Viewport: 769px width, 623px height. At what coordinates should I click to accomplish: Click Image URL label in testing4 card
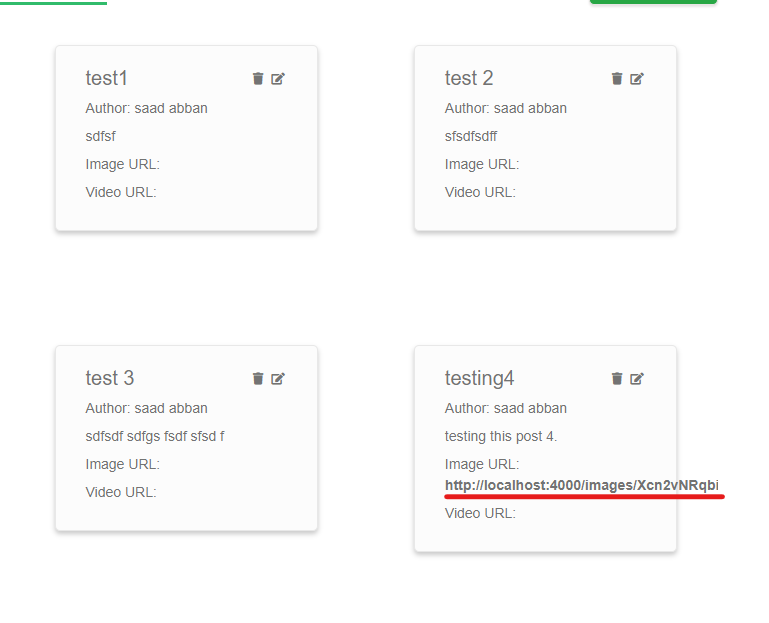click(x=482, y=464)
